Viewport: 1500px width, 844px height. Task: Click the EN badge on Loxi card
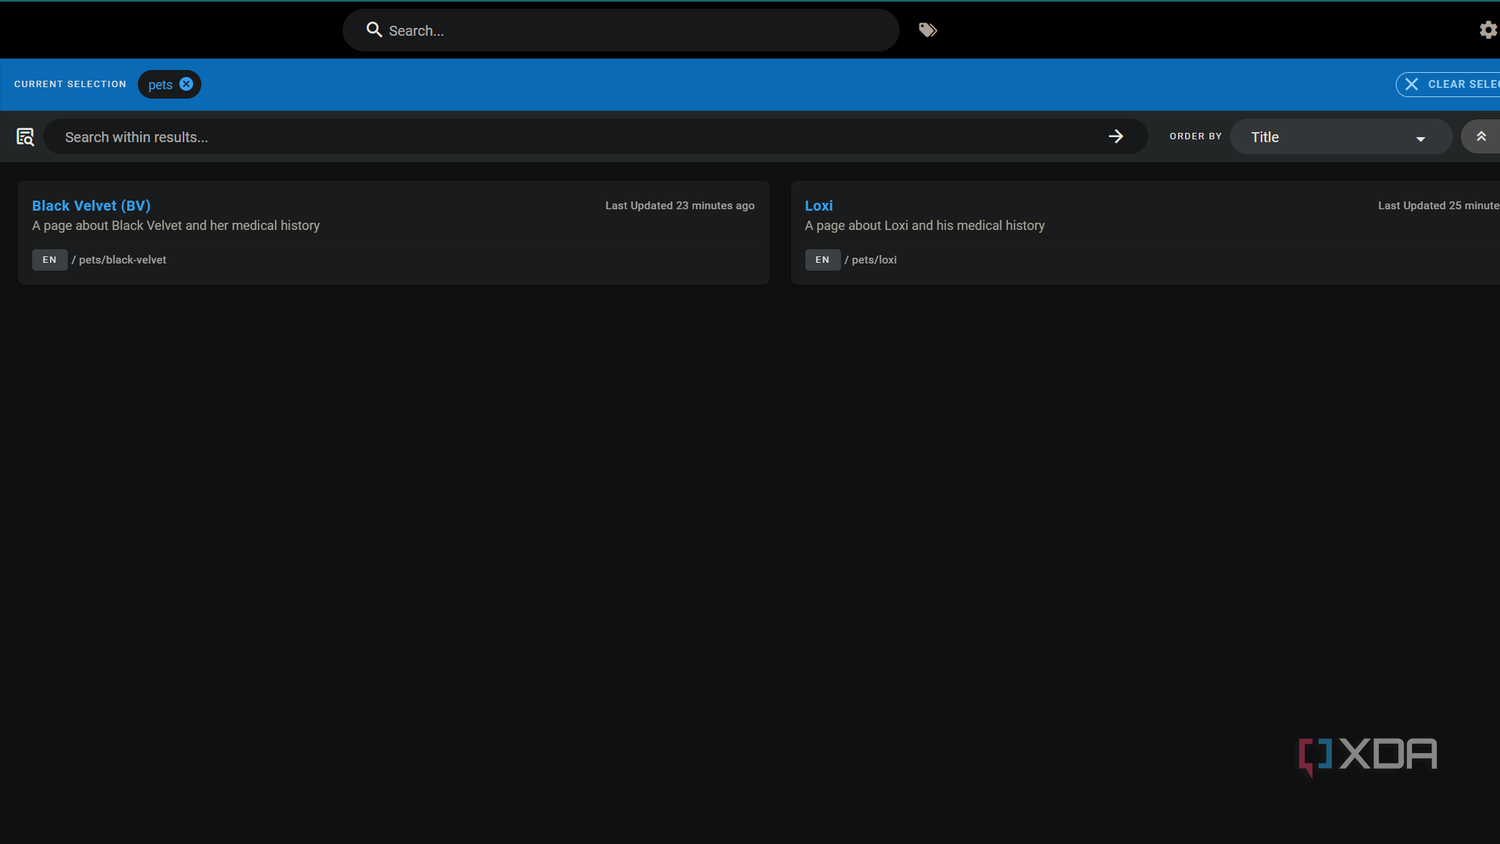tap(822, 260)
